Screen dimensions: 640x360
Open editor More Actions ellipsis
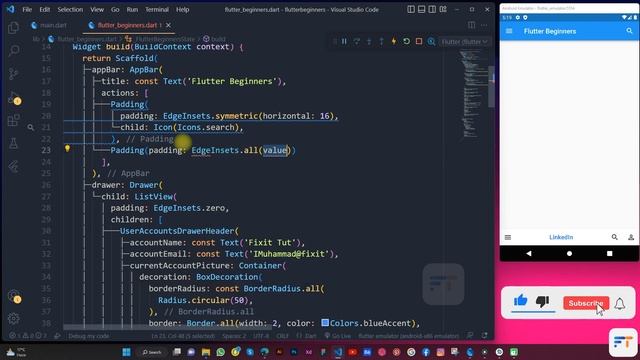(484, 25)
